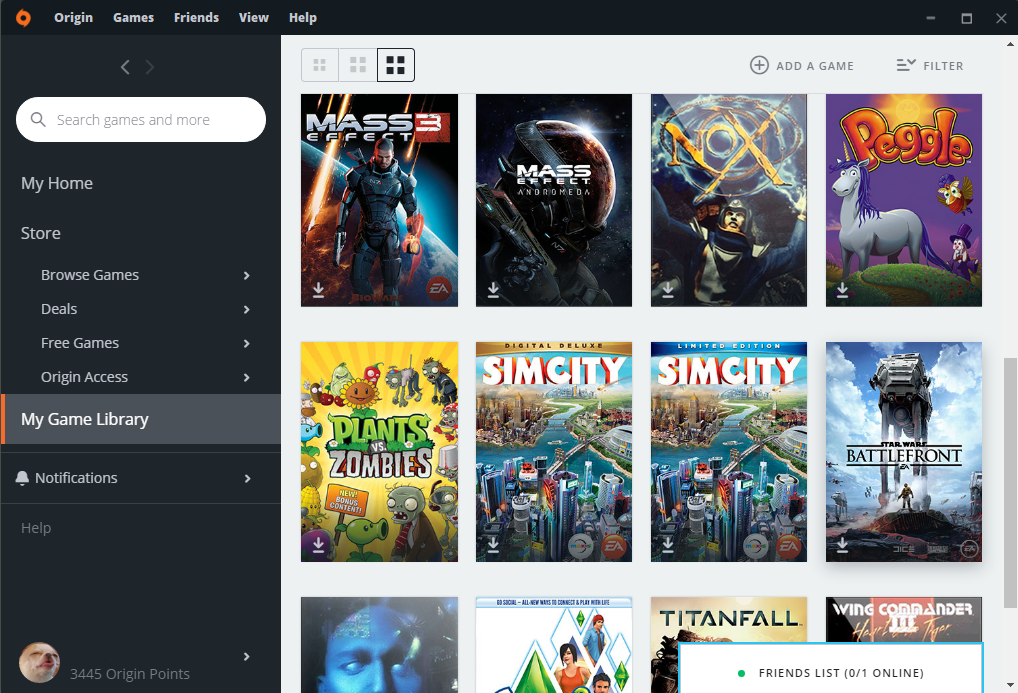This screenshot has width=1018, height=693.
Task: Select the blue face cover game tile
Action: click(379, 645)
